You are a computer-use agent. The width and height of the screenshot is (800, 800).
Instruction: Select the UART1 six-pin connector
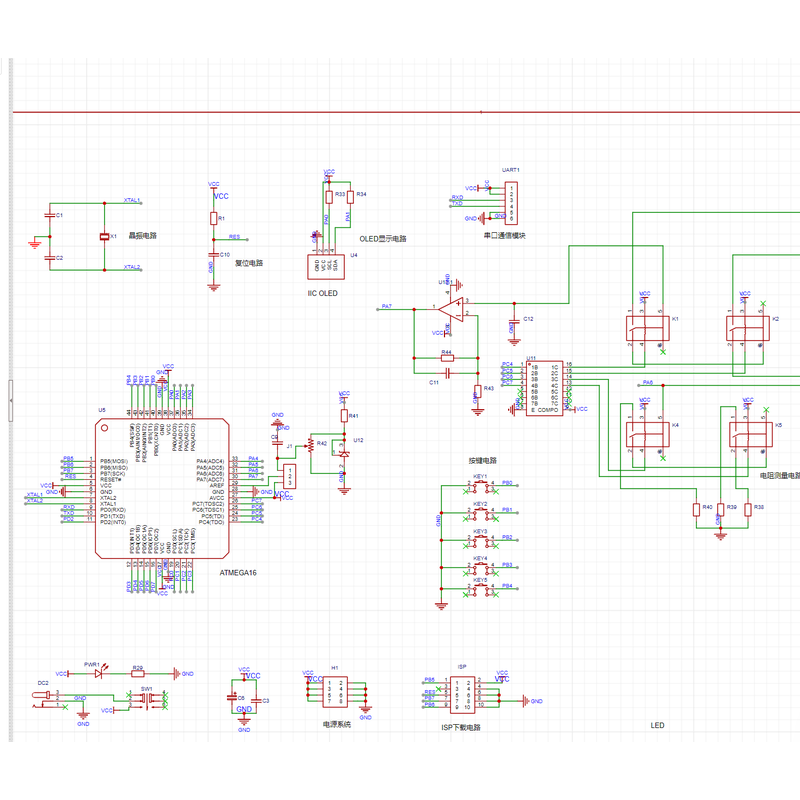[511, 203]
